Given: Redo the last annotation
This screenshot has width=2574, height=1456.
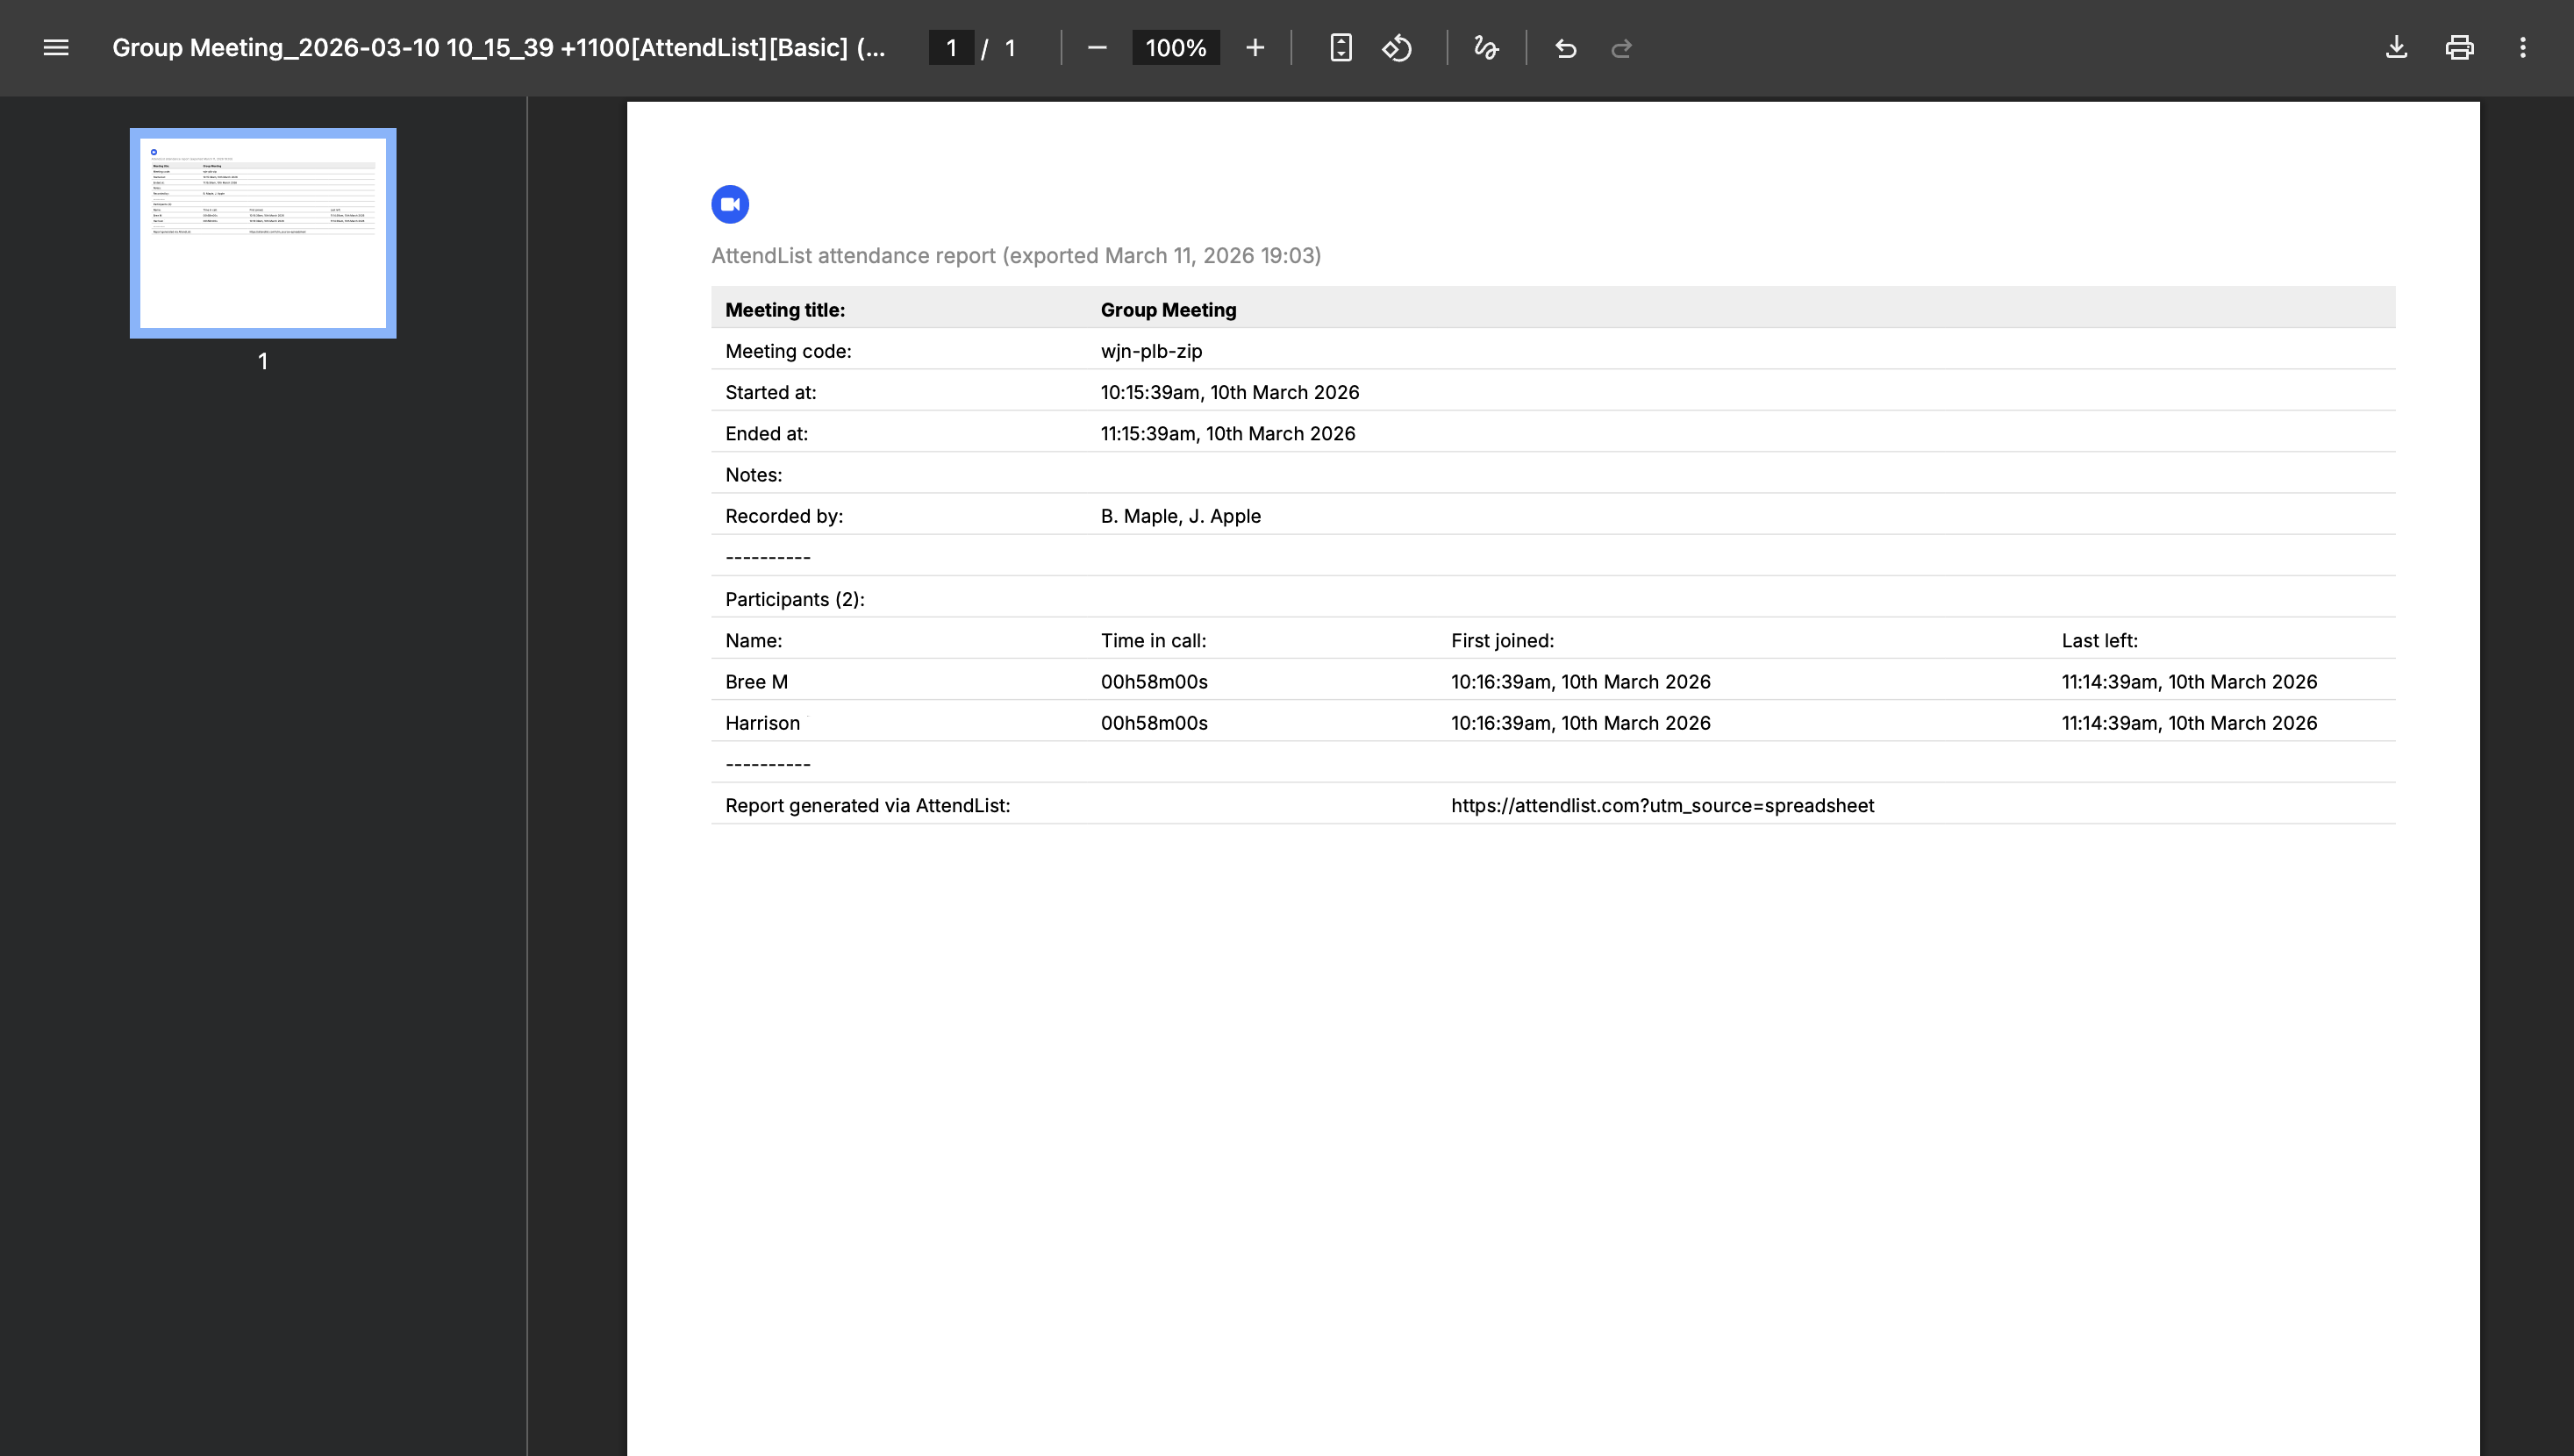Looking at the screenshot, I should coord(1622,47).
